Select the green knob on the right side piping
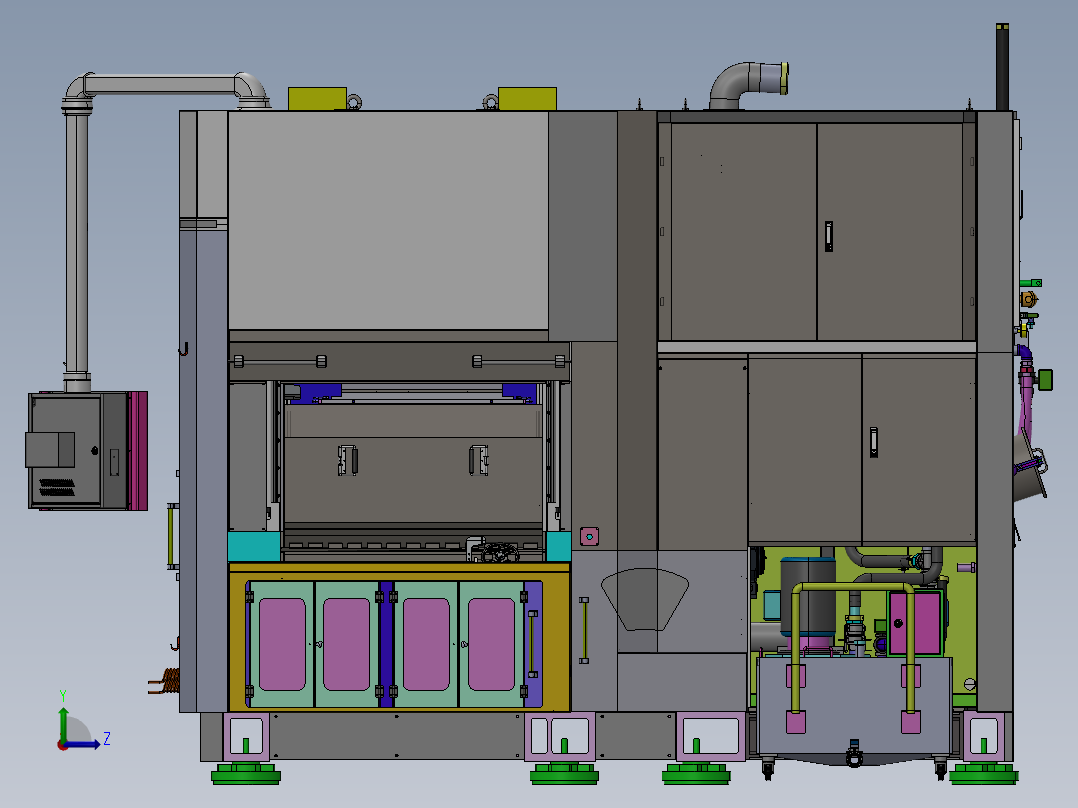 click(1045, 380)
